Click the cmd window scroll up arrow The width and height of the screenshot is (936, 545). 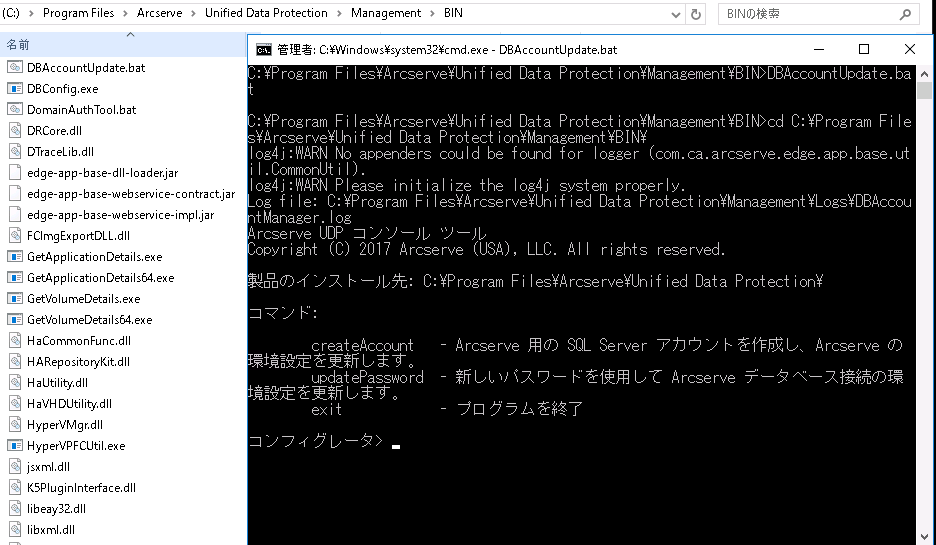coord(924,74)
